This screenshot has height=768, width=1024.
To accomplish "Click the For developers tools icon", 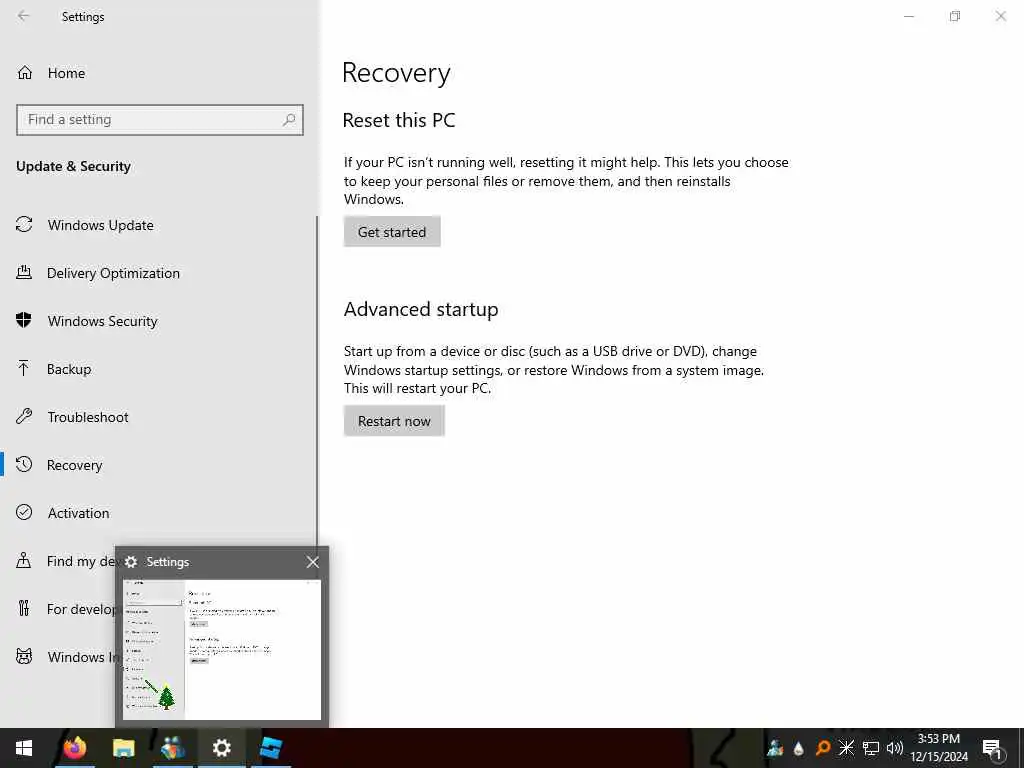I will [24, 609].
